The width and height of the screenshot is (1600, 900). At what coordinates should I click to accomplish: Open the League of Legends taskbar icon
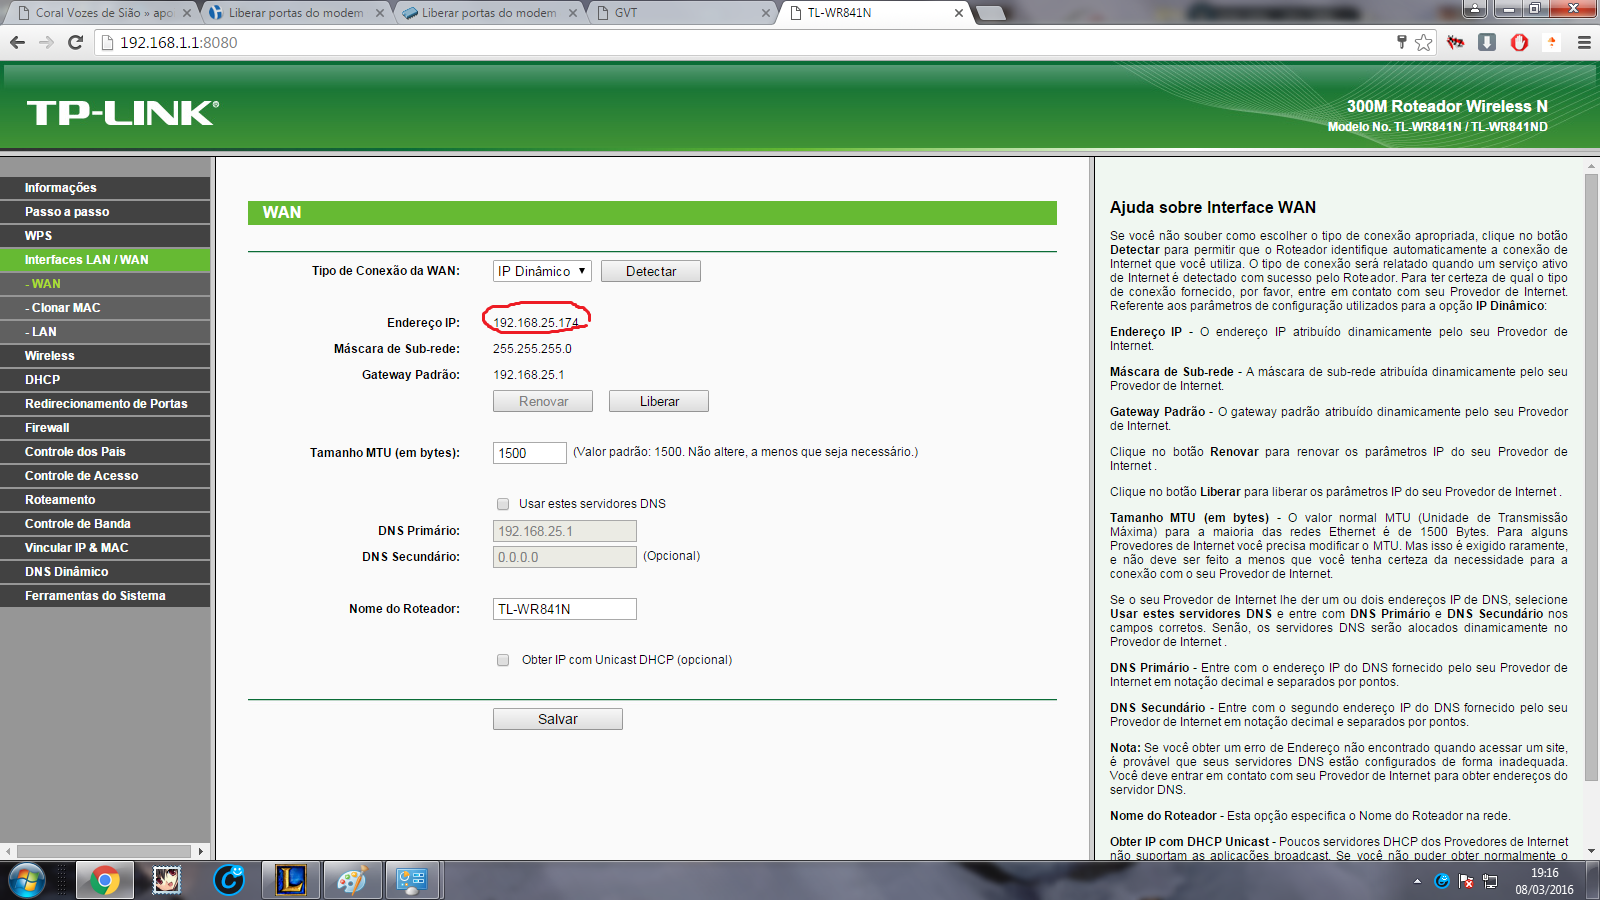[291, 881]
